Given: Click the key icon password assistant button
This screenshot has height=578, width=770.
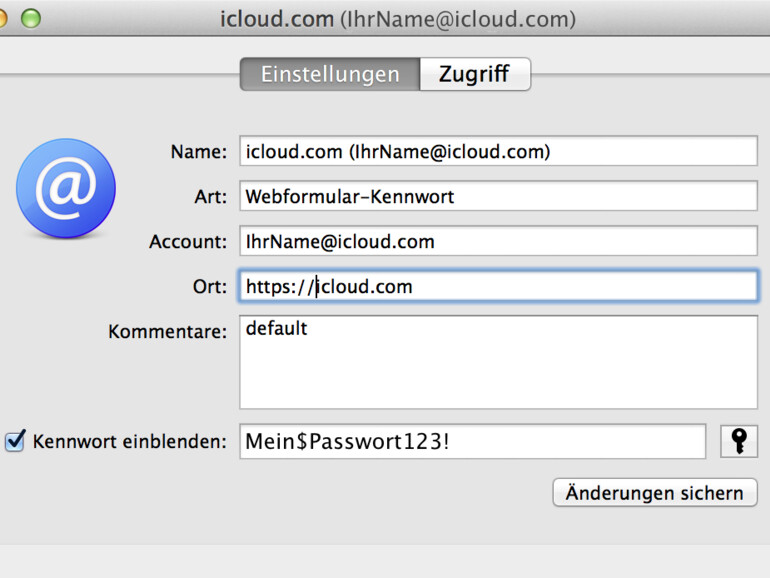Looking at the screenshot, I should click(738, 441).
